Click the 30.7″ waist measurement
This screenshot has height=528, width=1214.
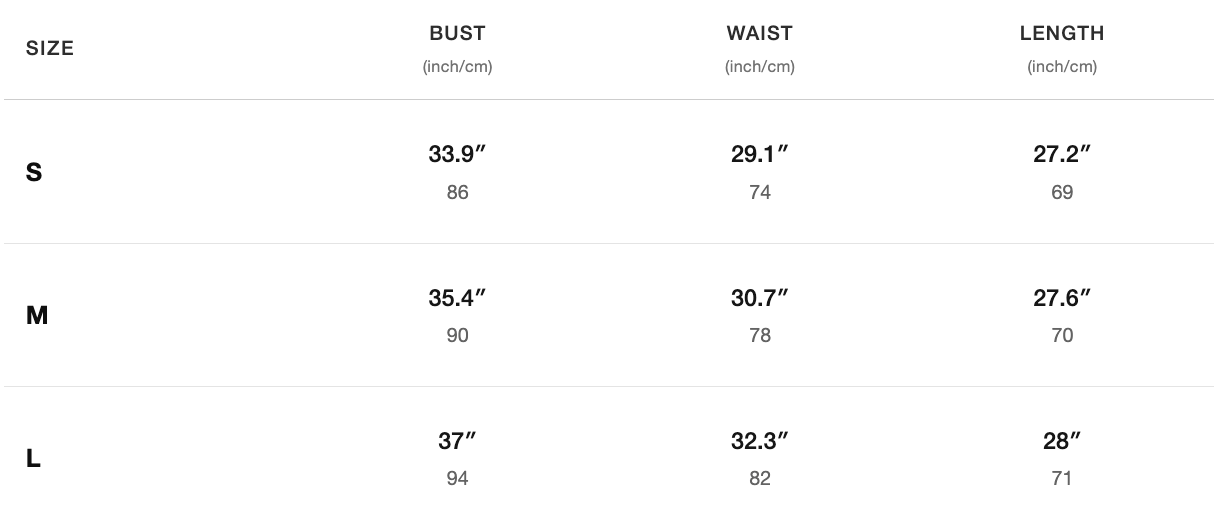(760, 298)
